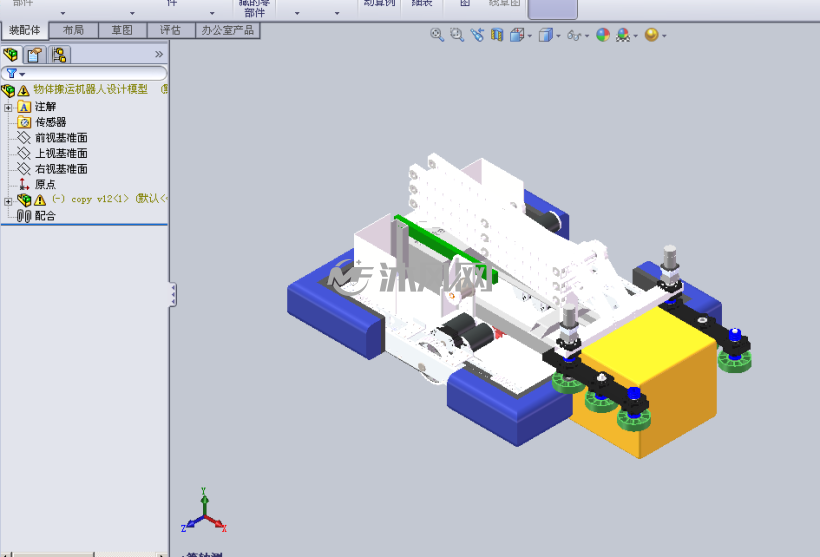The image size is (820, 557).
Task: Open the 办公室产品 tab
Action: [227, 30]
